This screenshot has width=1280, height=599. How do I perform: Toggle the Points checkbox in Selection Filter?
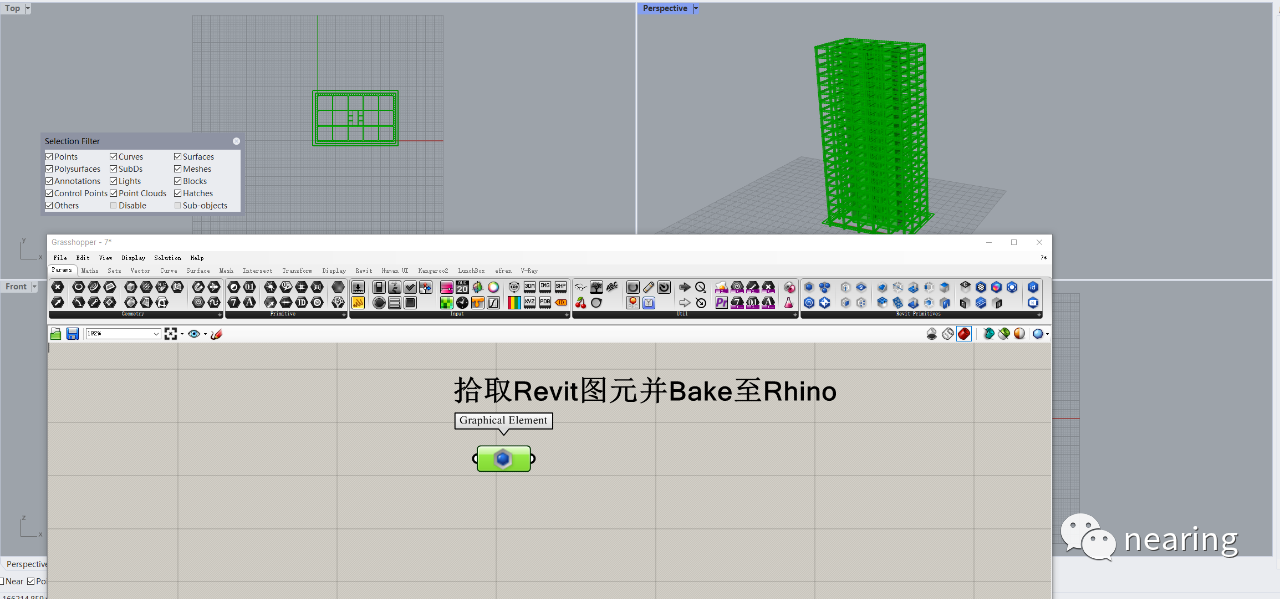pyautogui.click(x=49, y=157)
